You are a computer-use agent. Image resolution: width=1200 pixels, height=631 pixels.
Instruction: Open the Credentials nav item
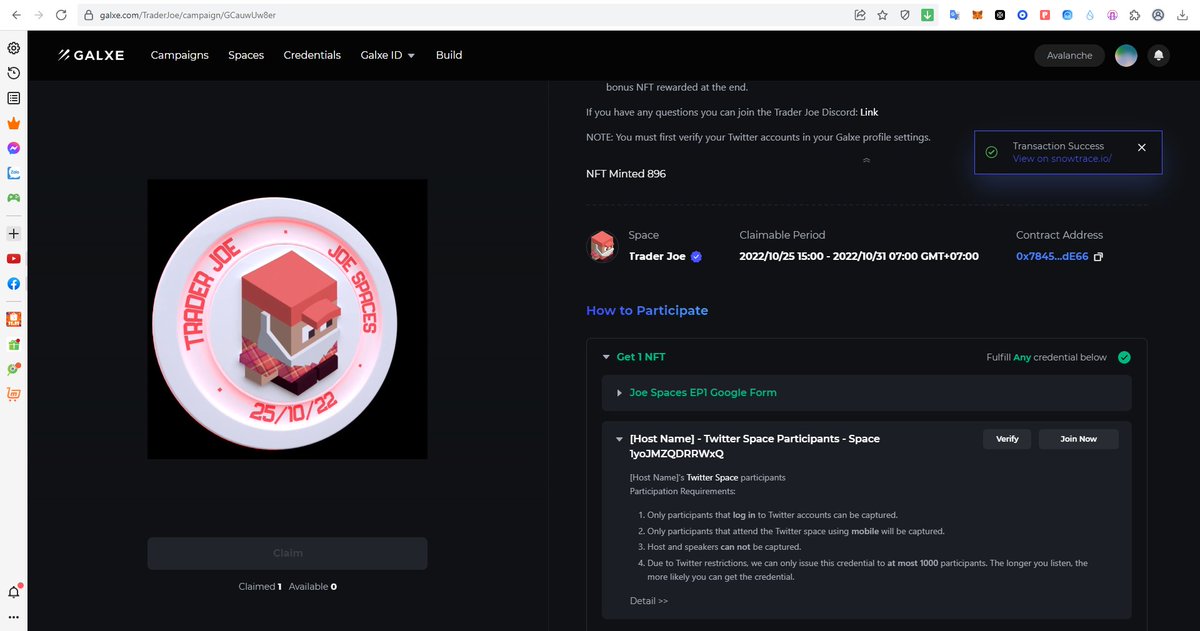pyautogui.click(x=312, y=55)
